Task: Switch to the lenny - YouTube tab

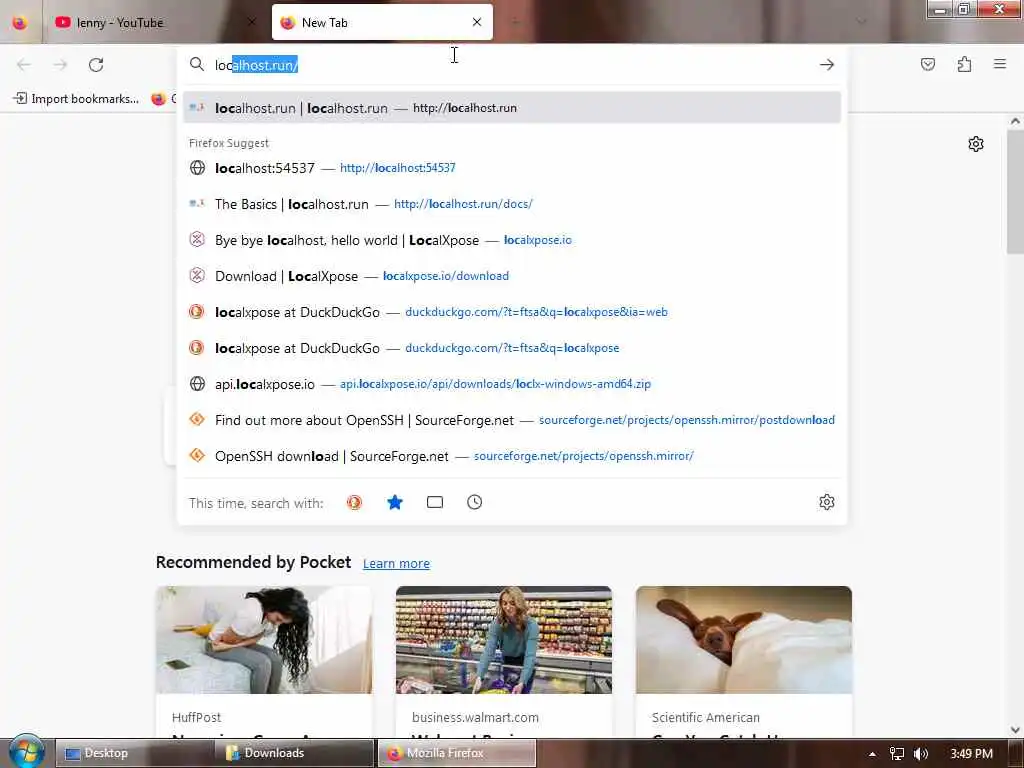Action: (155, 22)
